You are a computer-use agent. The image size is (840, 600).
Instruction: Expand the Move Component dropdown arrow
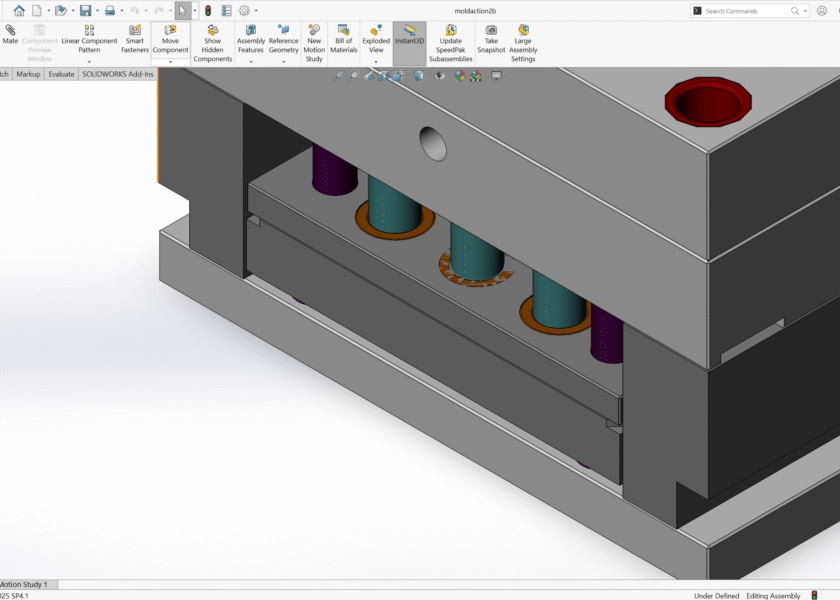coord(170,62)
